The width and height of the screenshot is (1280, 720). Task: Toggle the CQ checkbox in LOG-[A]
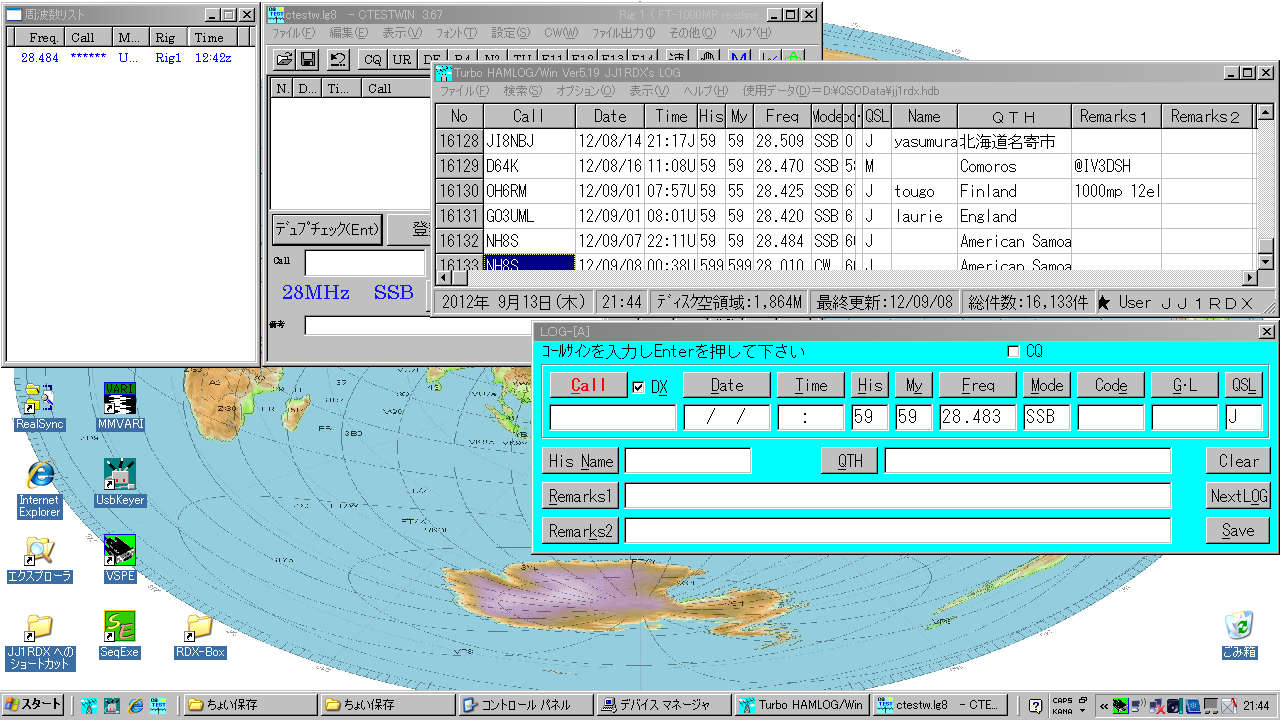pos(1014,352)
